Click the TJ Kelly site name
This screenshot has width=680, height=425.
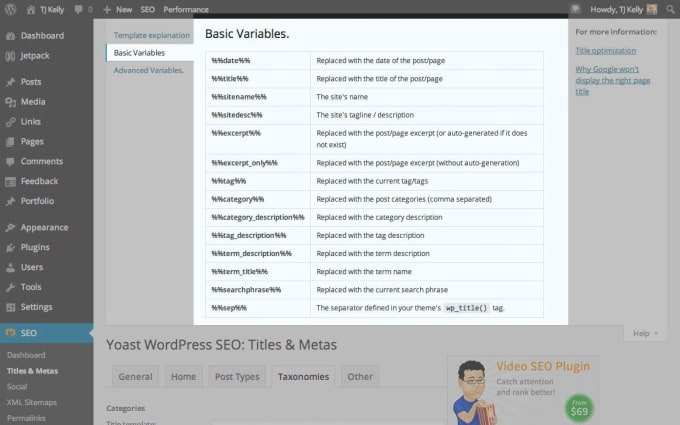point(52,10)
